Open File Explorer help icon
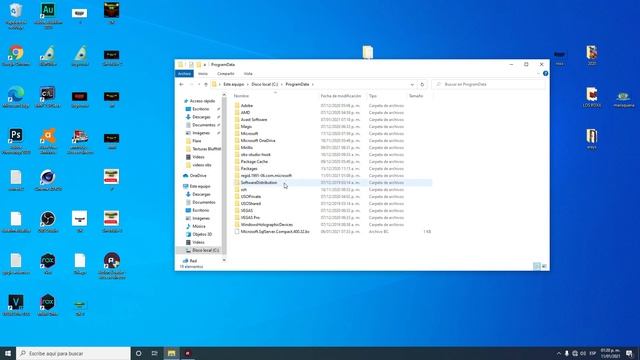 tap(545, 73)
